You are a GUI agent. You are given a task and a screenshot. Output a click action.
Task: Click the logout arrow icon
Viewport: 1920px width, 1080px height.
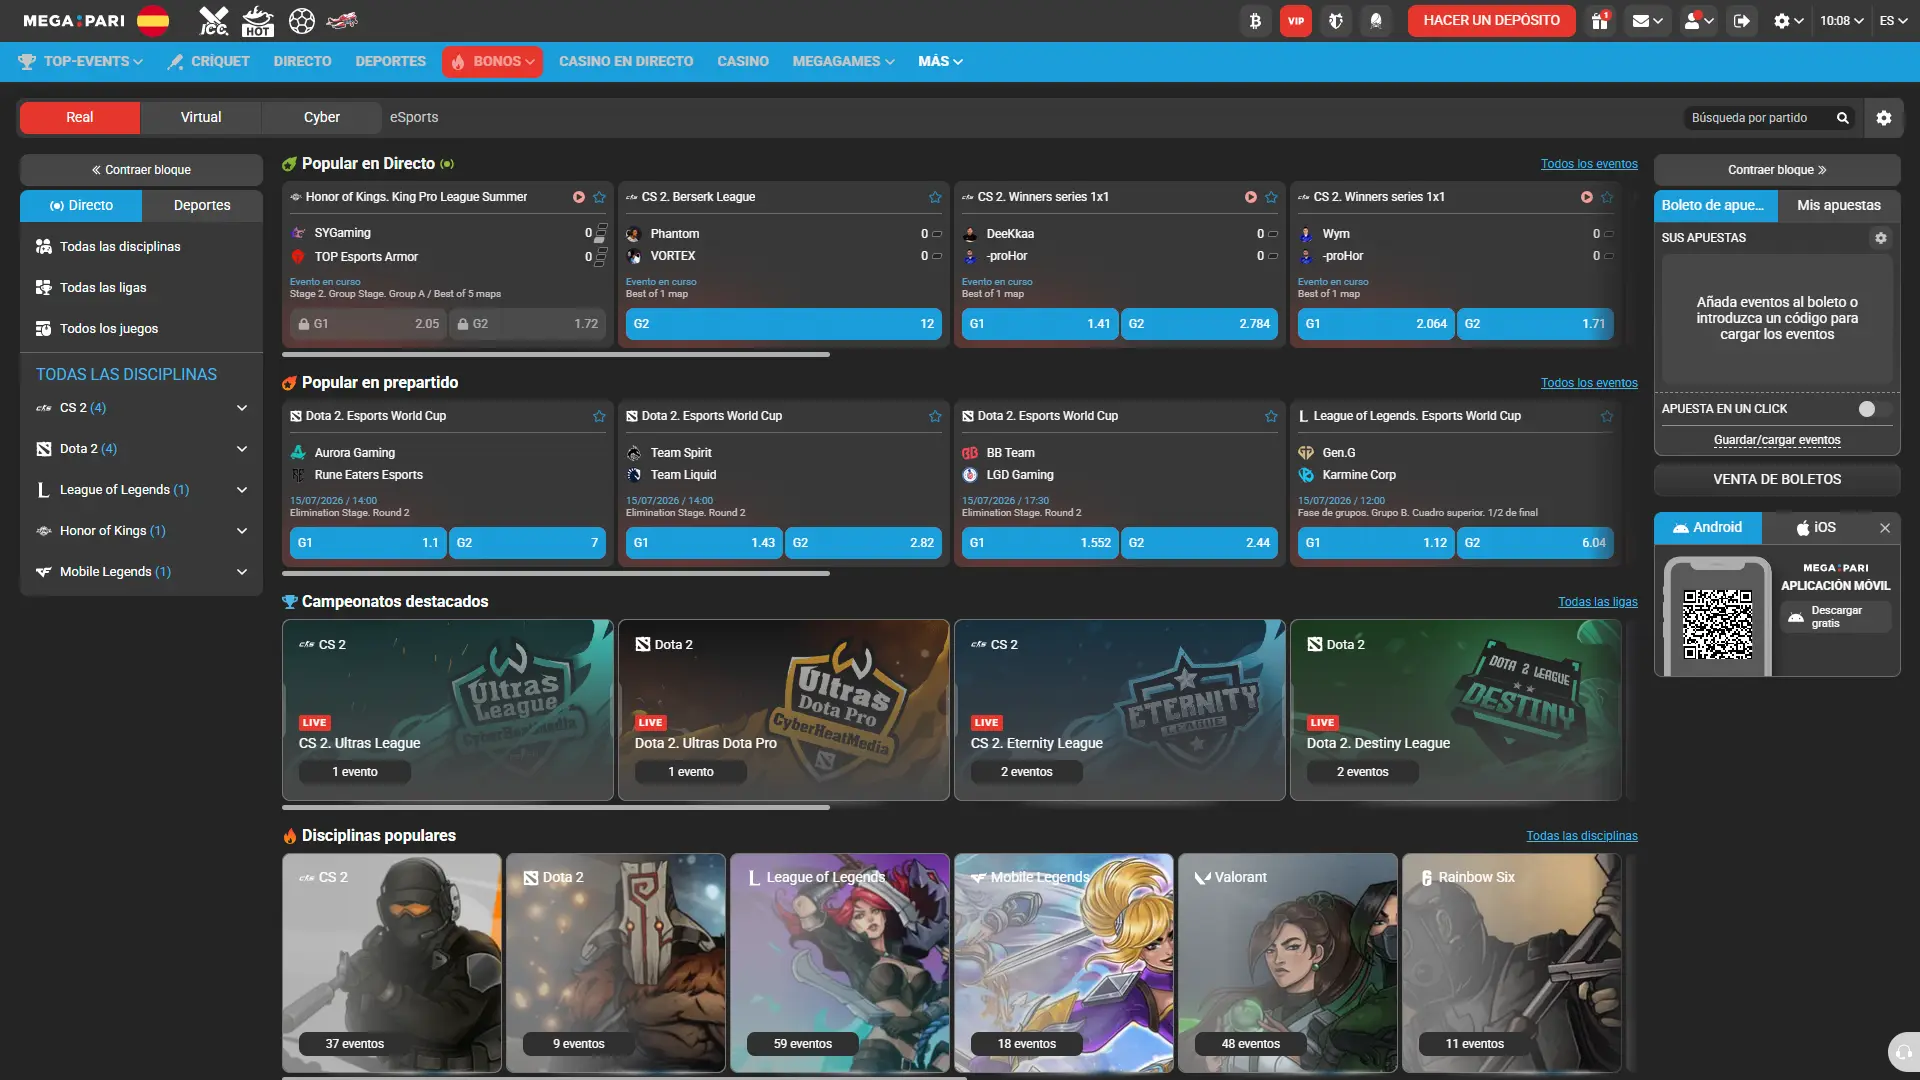pos(1742,20)
